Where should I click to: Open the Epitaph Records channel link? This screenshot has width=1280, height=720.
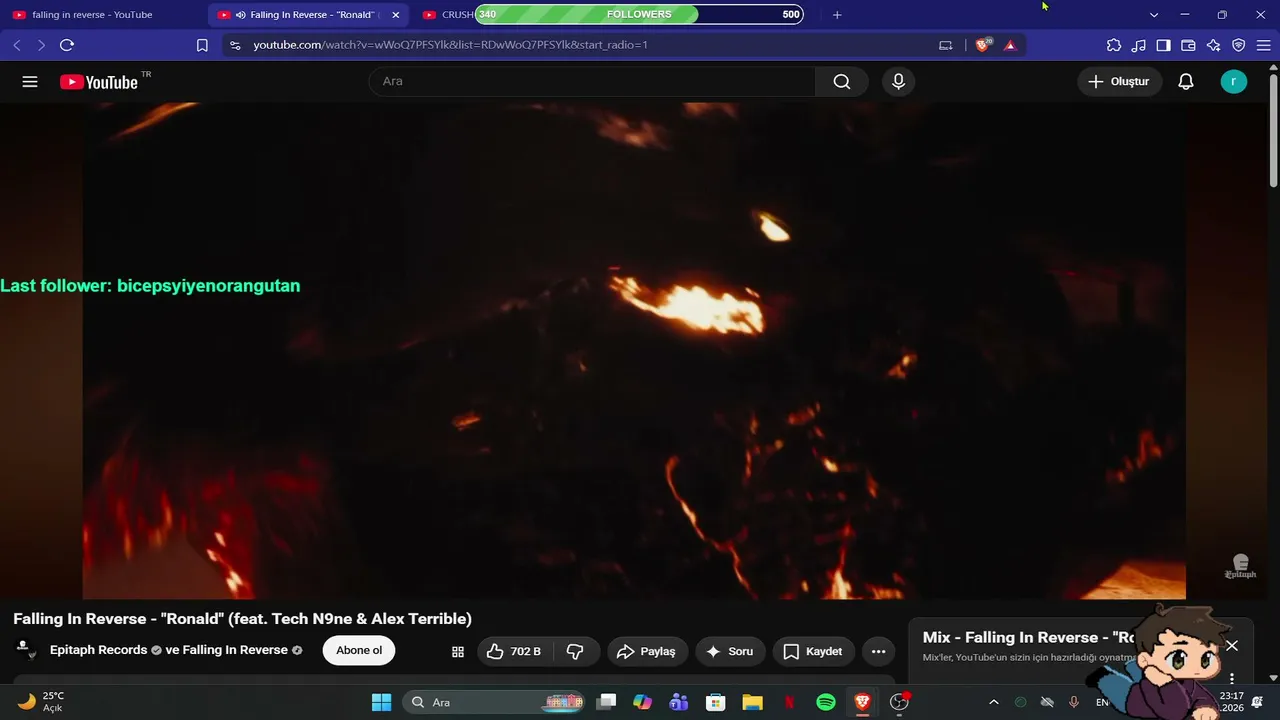[x=98, y=650]
